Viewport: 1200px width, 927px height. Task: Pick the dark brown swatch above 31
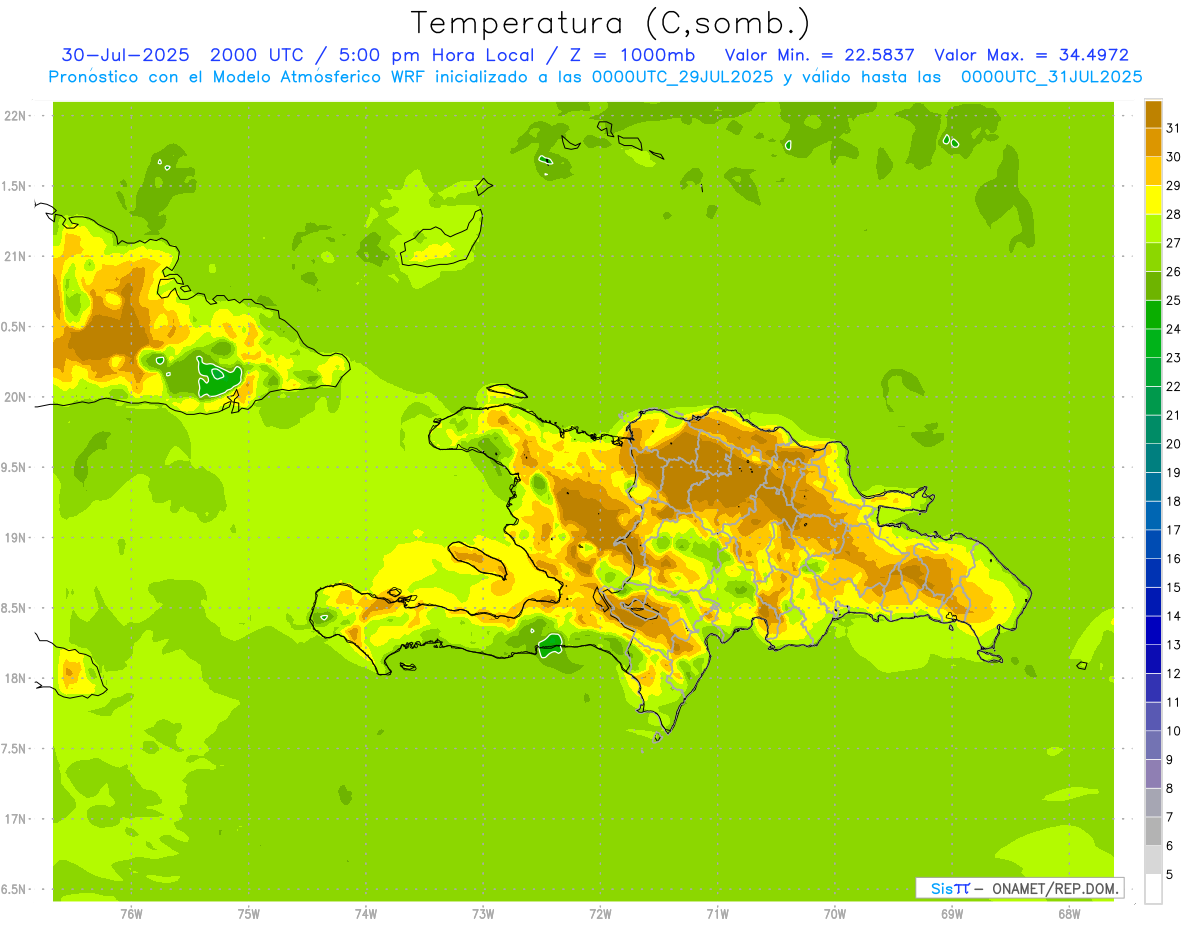(x=1153, y=114)
